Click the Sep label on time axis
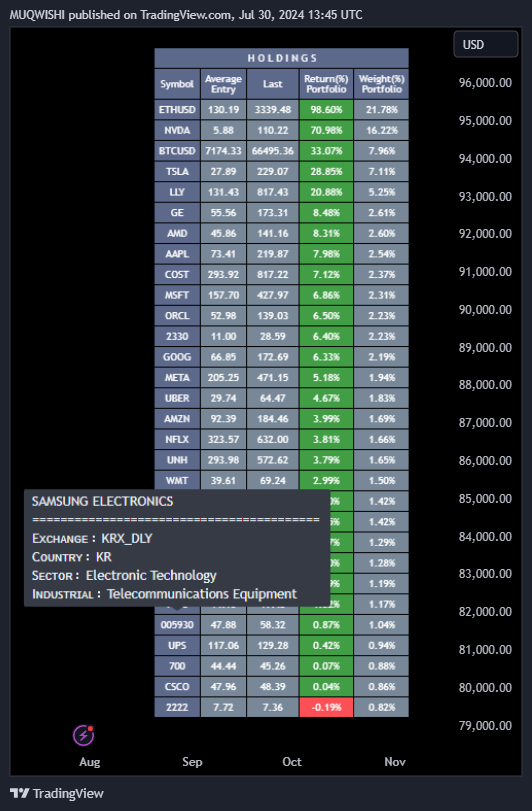Image resolution: width=532 pixels, height=811 pixels. tap(192, 761)
